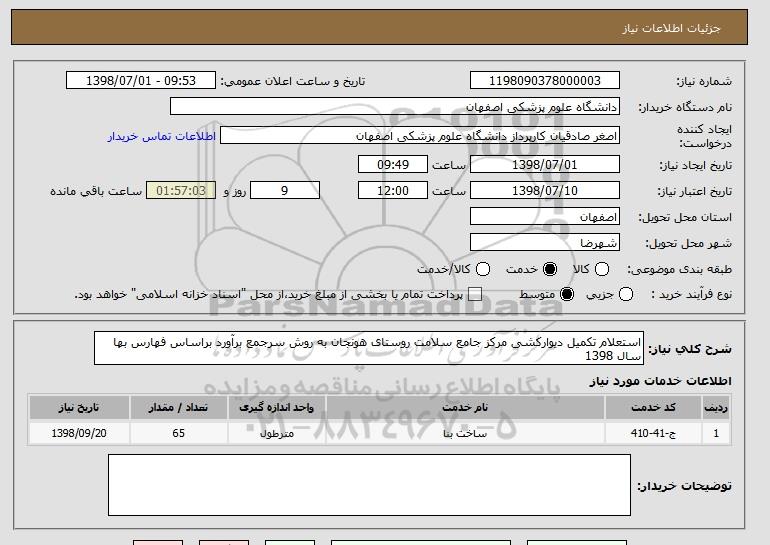Click service code cell ج-41-410
This screenshot has height=545, width=770.
pyautogui.click(x=653, y=433)
